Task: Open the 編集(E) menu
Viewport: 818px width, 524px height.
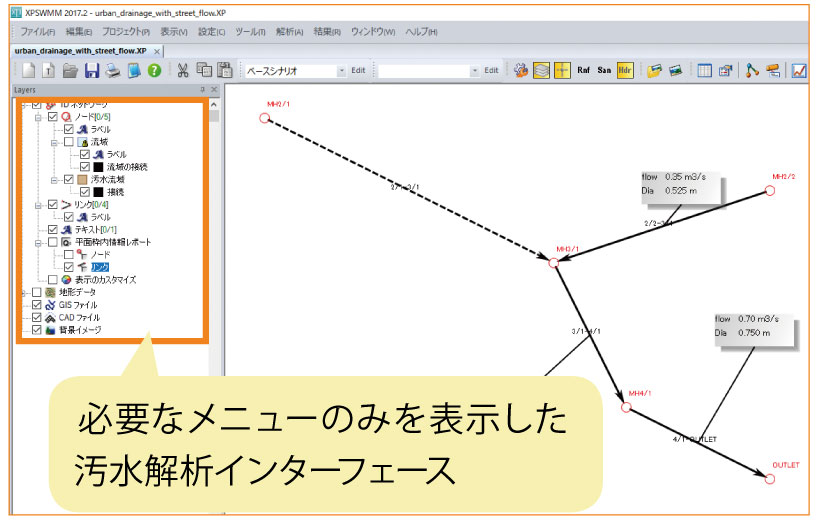Action: 79,32
